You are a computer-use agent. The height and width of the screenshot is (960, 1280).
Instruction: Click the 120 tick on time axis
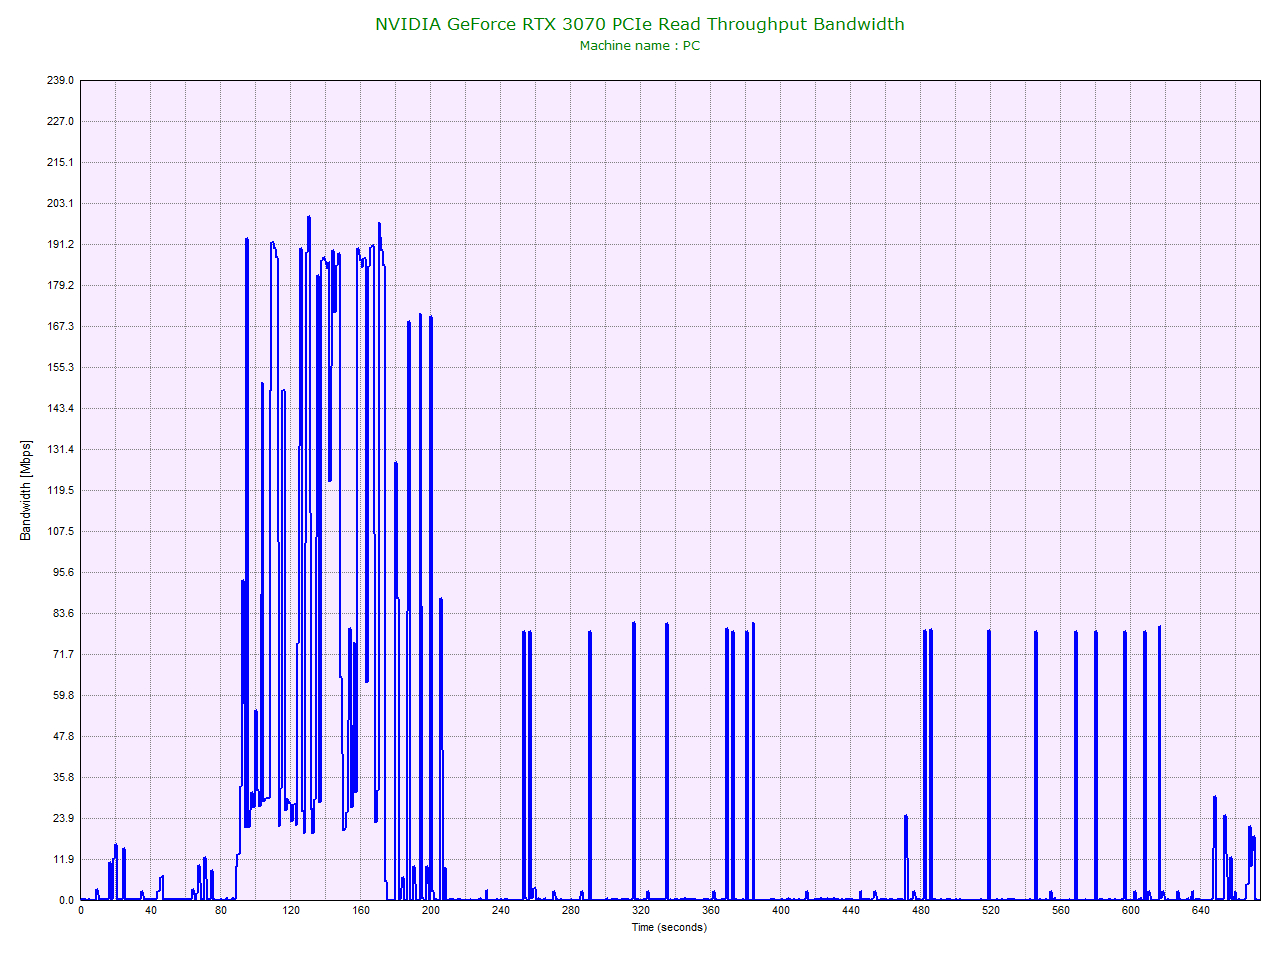[291, 910]
